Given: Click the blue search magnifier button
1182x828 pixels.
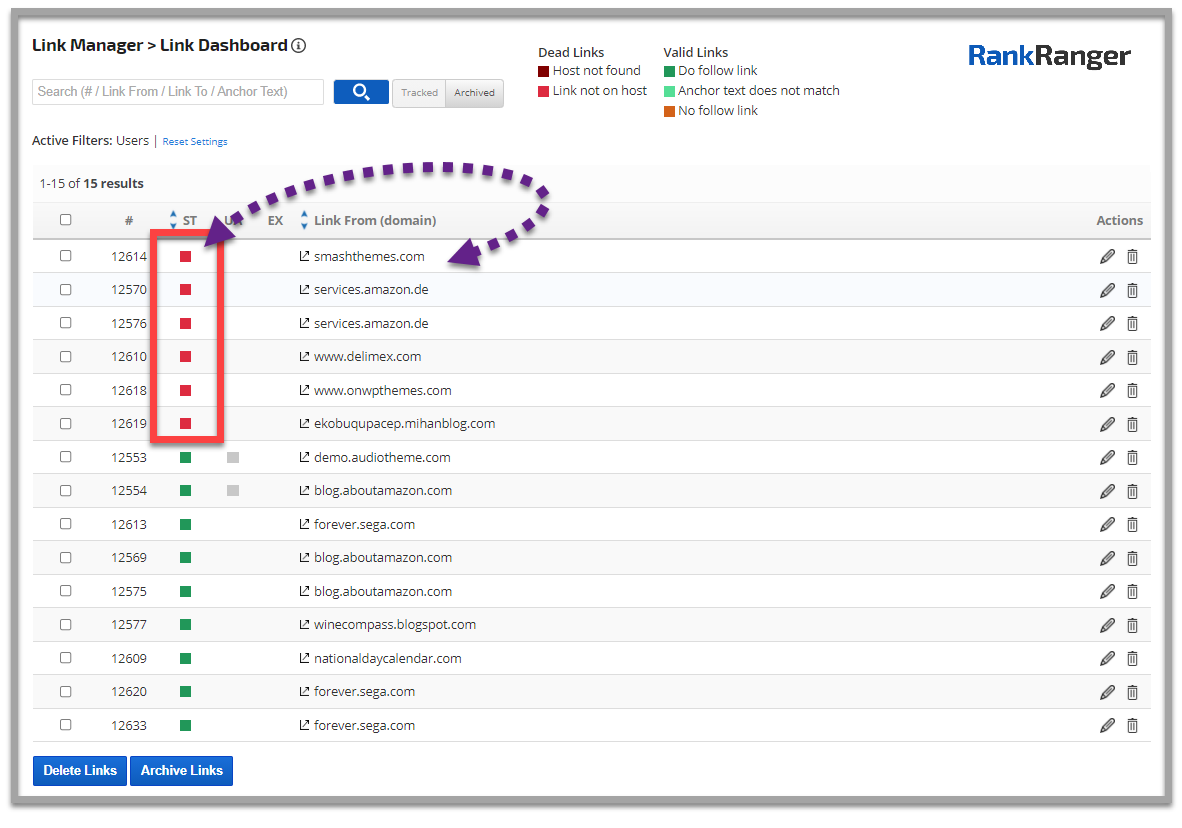Looking at the screenshot, I should 361,92.
